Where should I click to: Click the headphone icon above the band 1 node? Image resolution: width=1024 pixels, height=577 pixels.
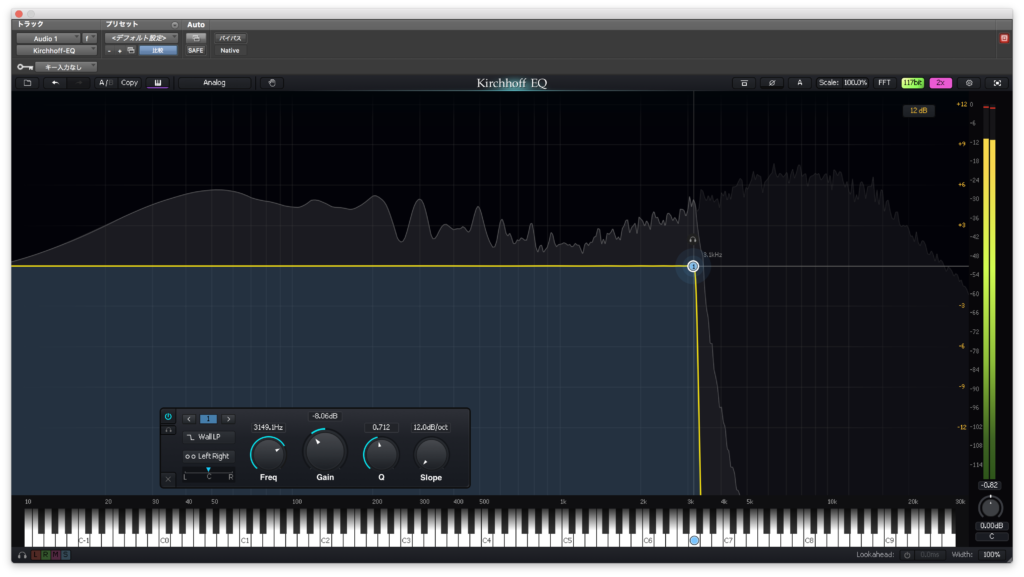tap(693, 240)
